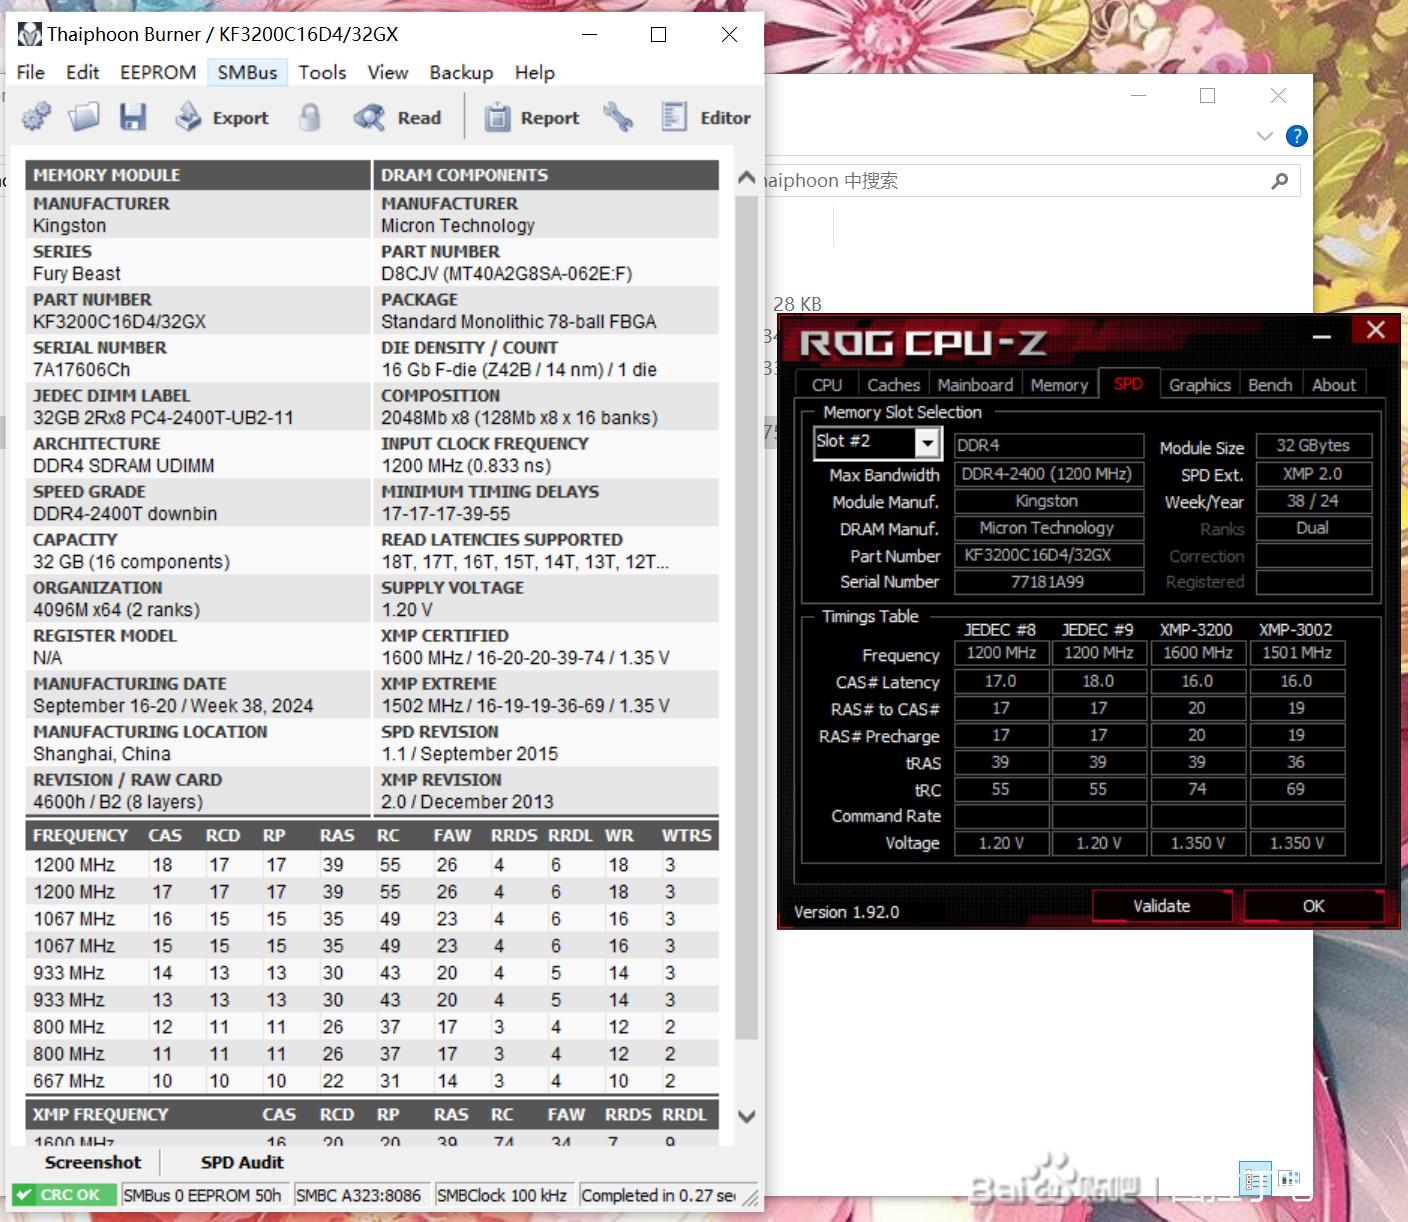This screenshot has width=1408, height=1222.
Task: Click the CPU-Z Part Number field
Action: tap(1049, 555)
